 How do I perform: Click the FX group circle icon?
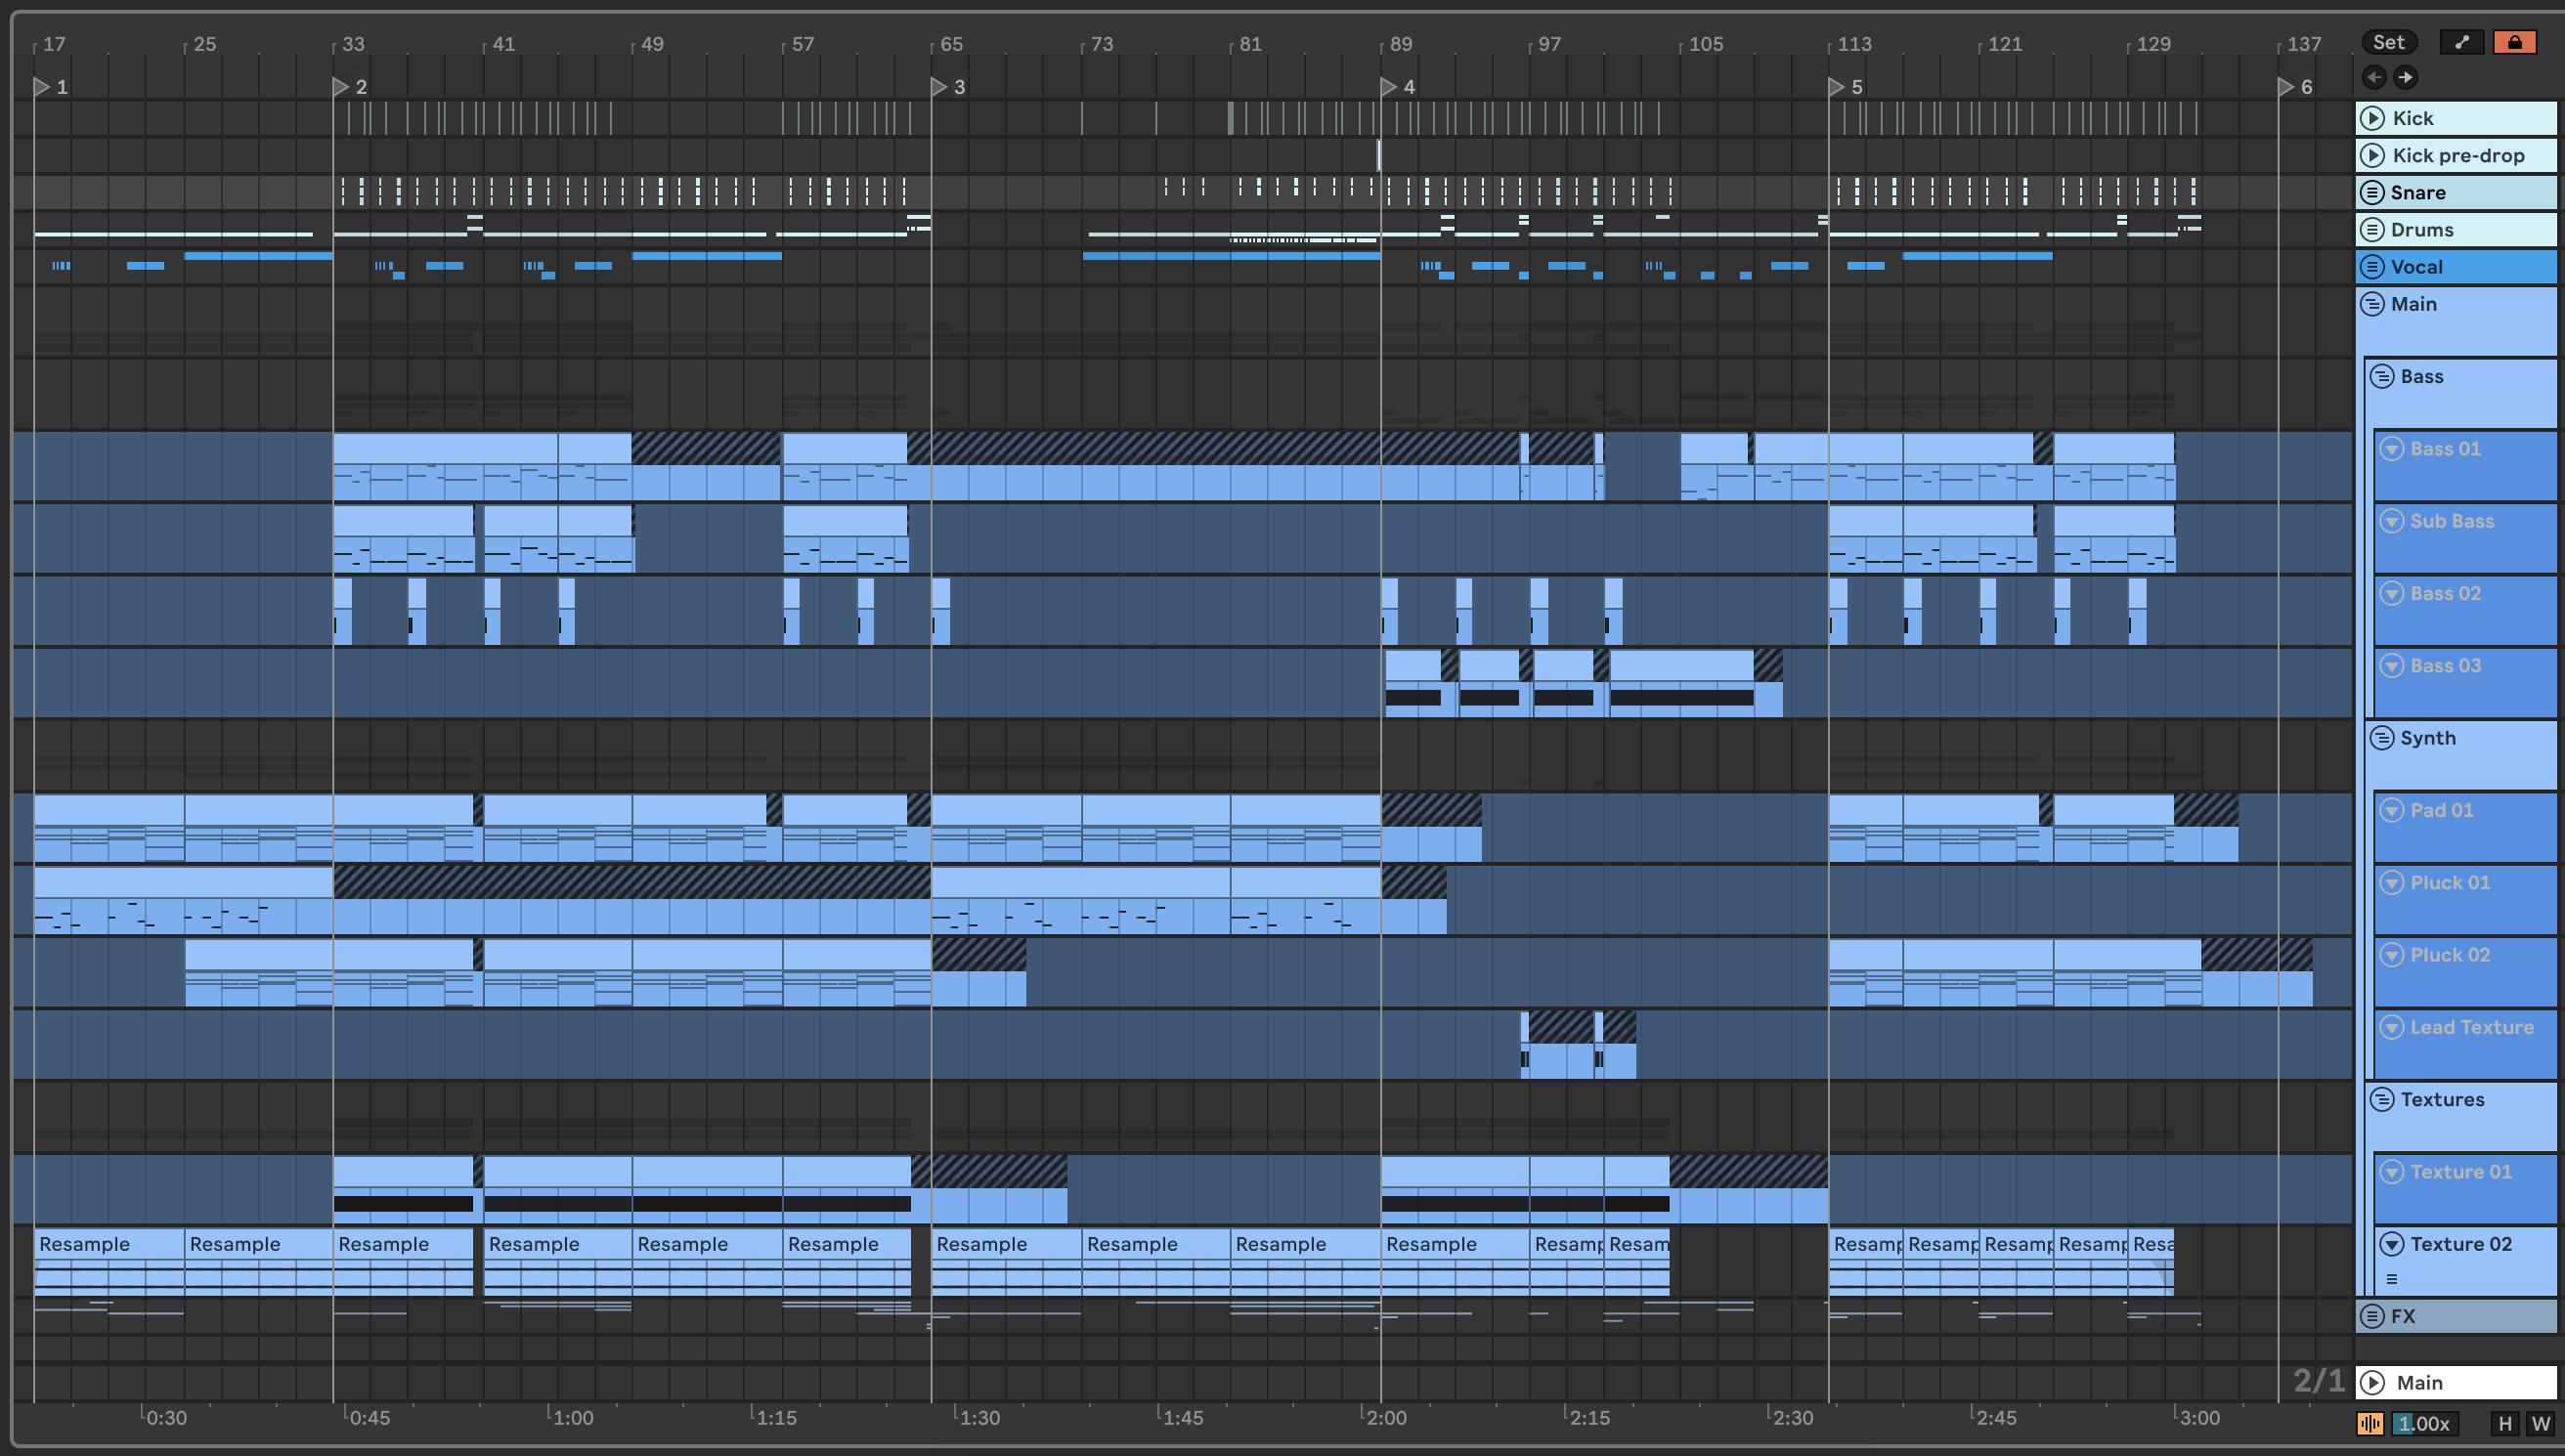click(2372, 1316)
